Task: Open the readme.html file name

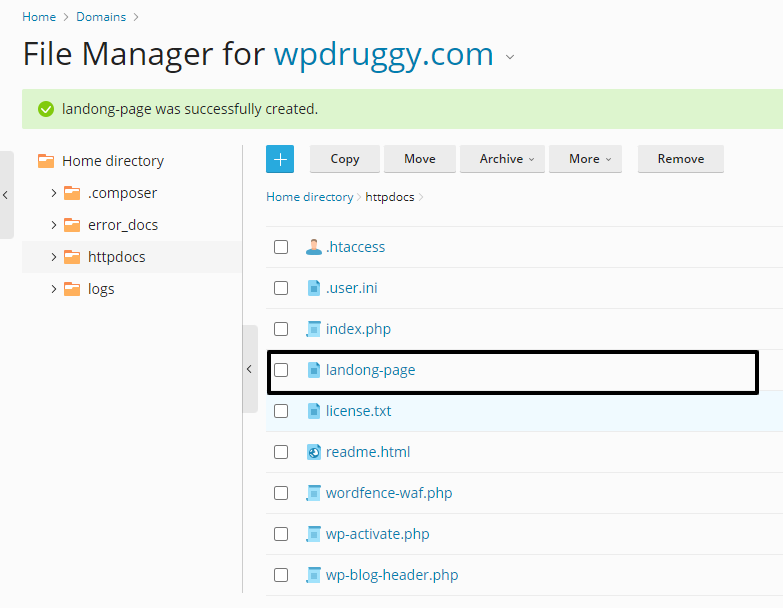Action: (368, 452)
